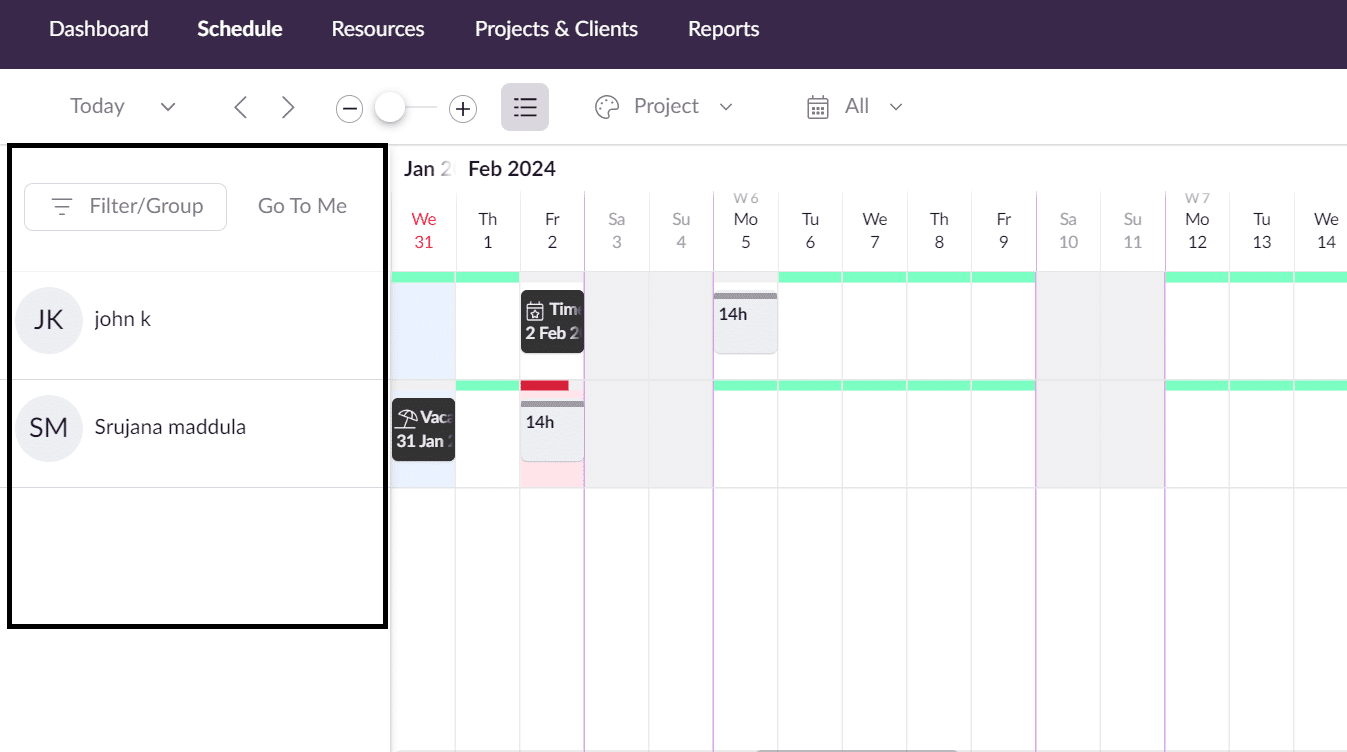The width and height of the screenshot is (1347, 752).
Task: Switch to the Schedule tab
Action: point(239,29)
